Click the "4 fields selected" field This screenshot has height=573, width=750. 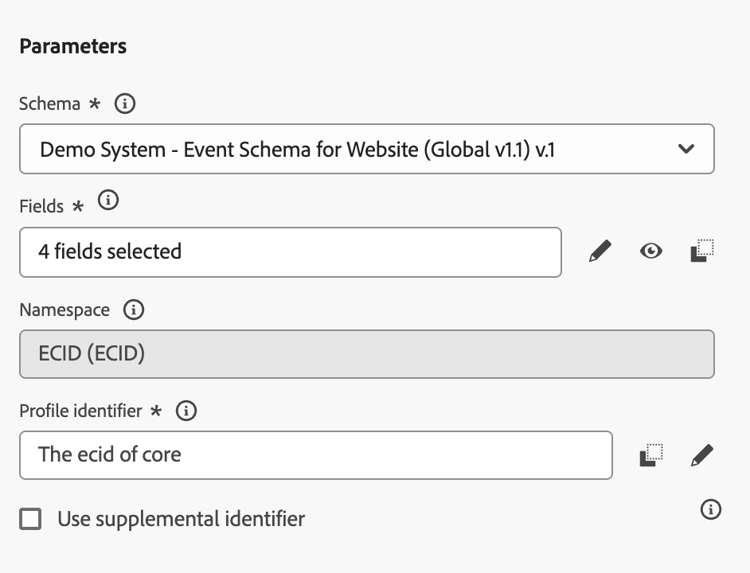(290, 252)
